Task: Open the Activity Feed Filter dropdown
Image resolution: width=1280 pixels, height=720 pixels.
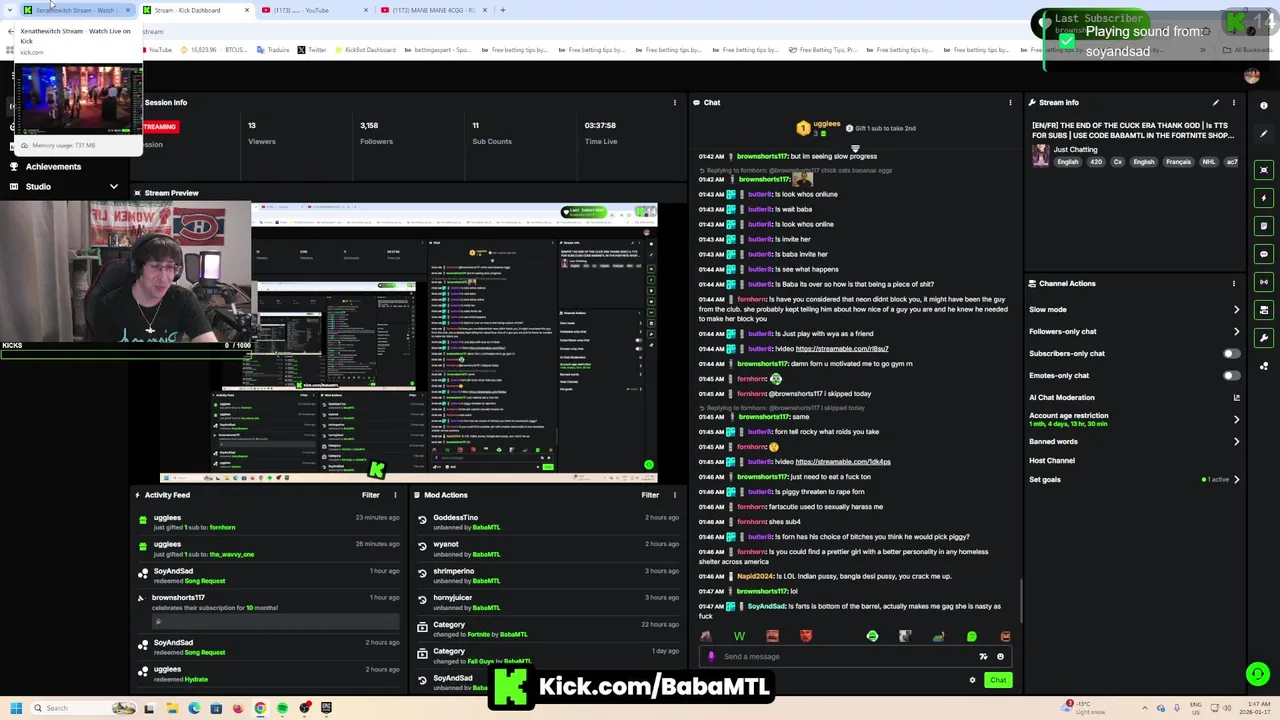Action: [371, 495]
